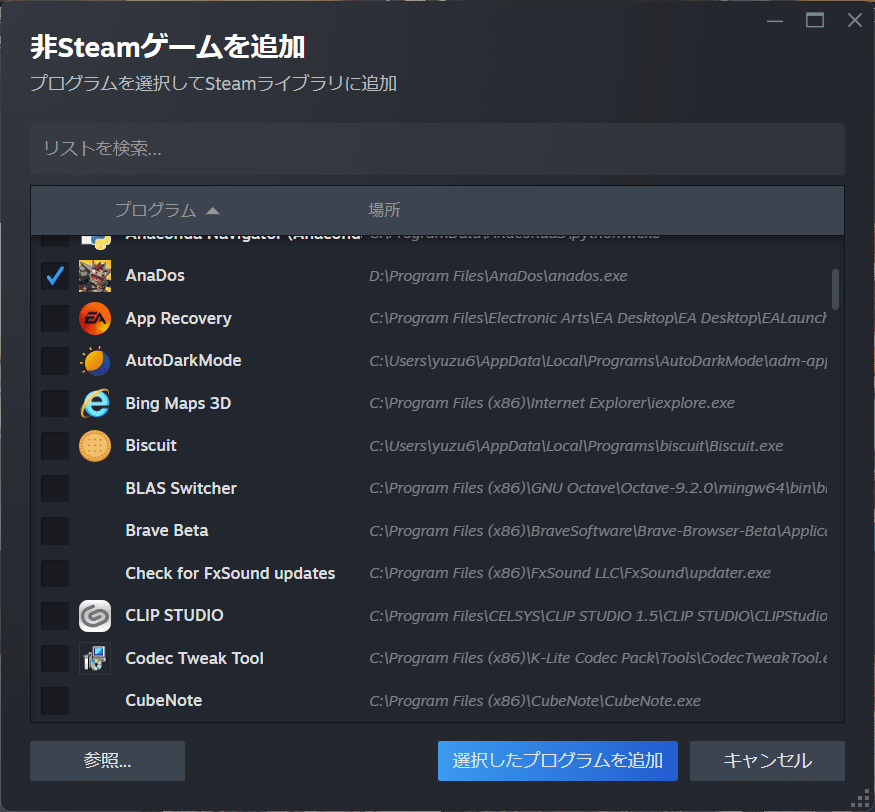Check the AutoDarkMode checkbox
The image size is (875, 812).
point(55,361)
